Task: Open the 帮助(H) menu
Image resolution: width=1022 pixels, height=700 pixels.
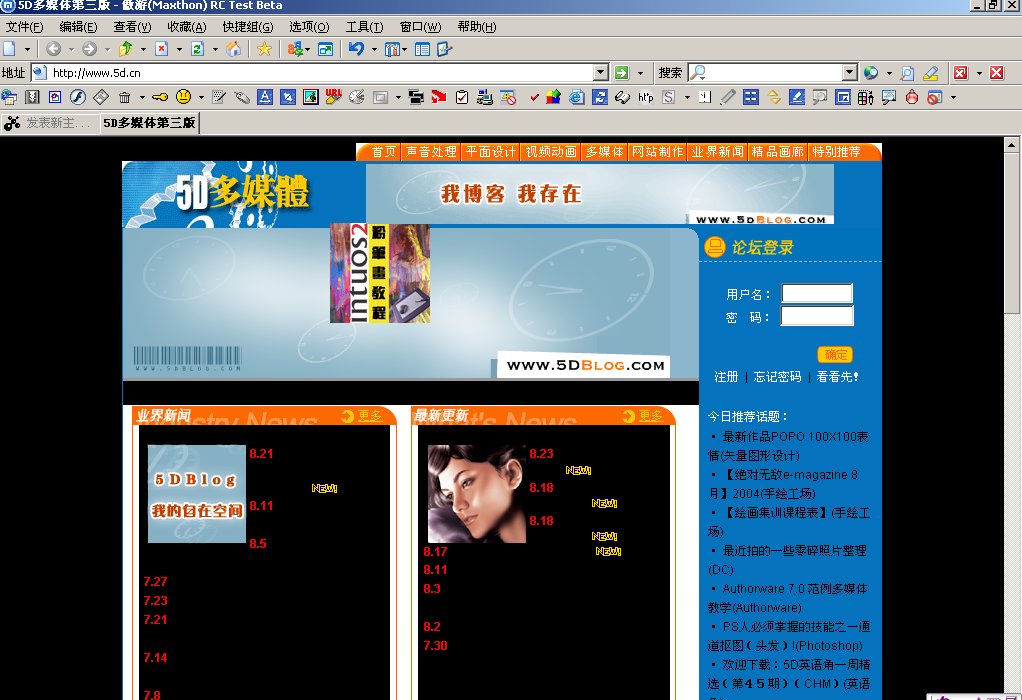Action: coord(476,27)
